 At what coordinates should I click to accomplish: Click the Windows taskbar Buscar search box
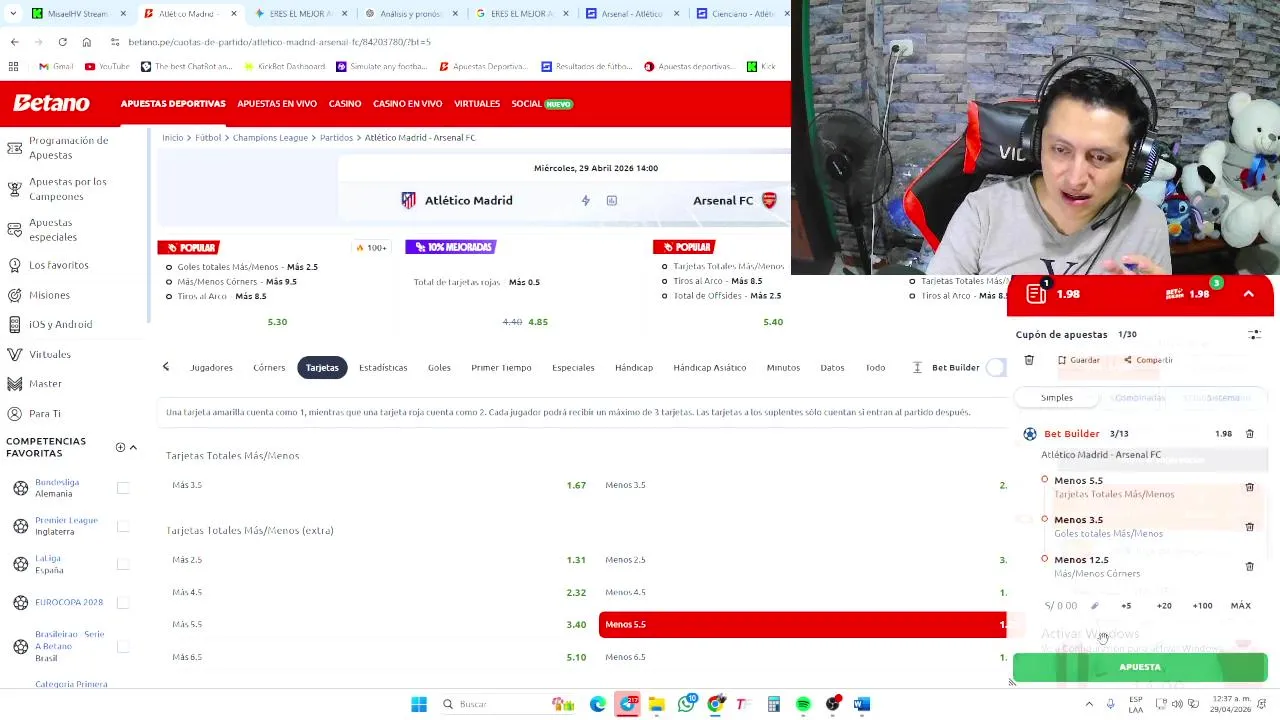pyautogui.click(x=490, y=705)
